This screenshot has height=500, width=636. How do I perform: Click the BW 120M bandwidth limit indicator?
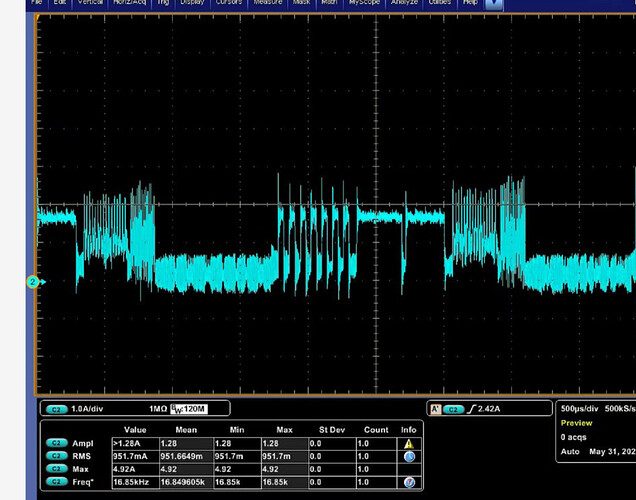(189, 409)
